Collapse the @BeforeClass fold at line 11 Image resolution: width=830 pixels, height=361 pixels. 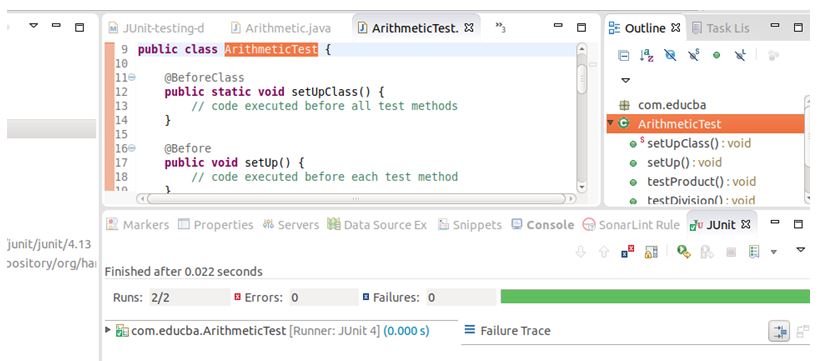click(x=132, y=78)
